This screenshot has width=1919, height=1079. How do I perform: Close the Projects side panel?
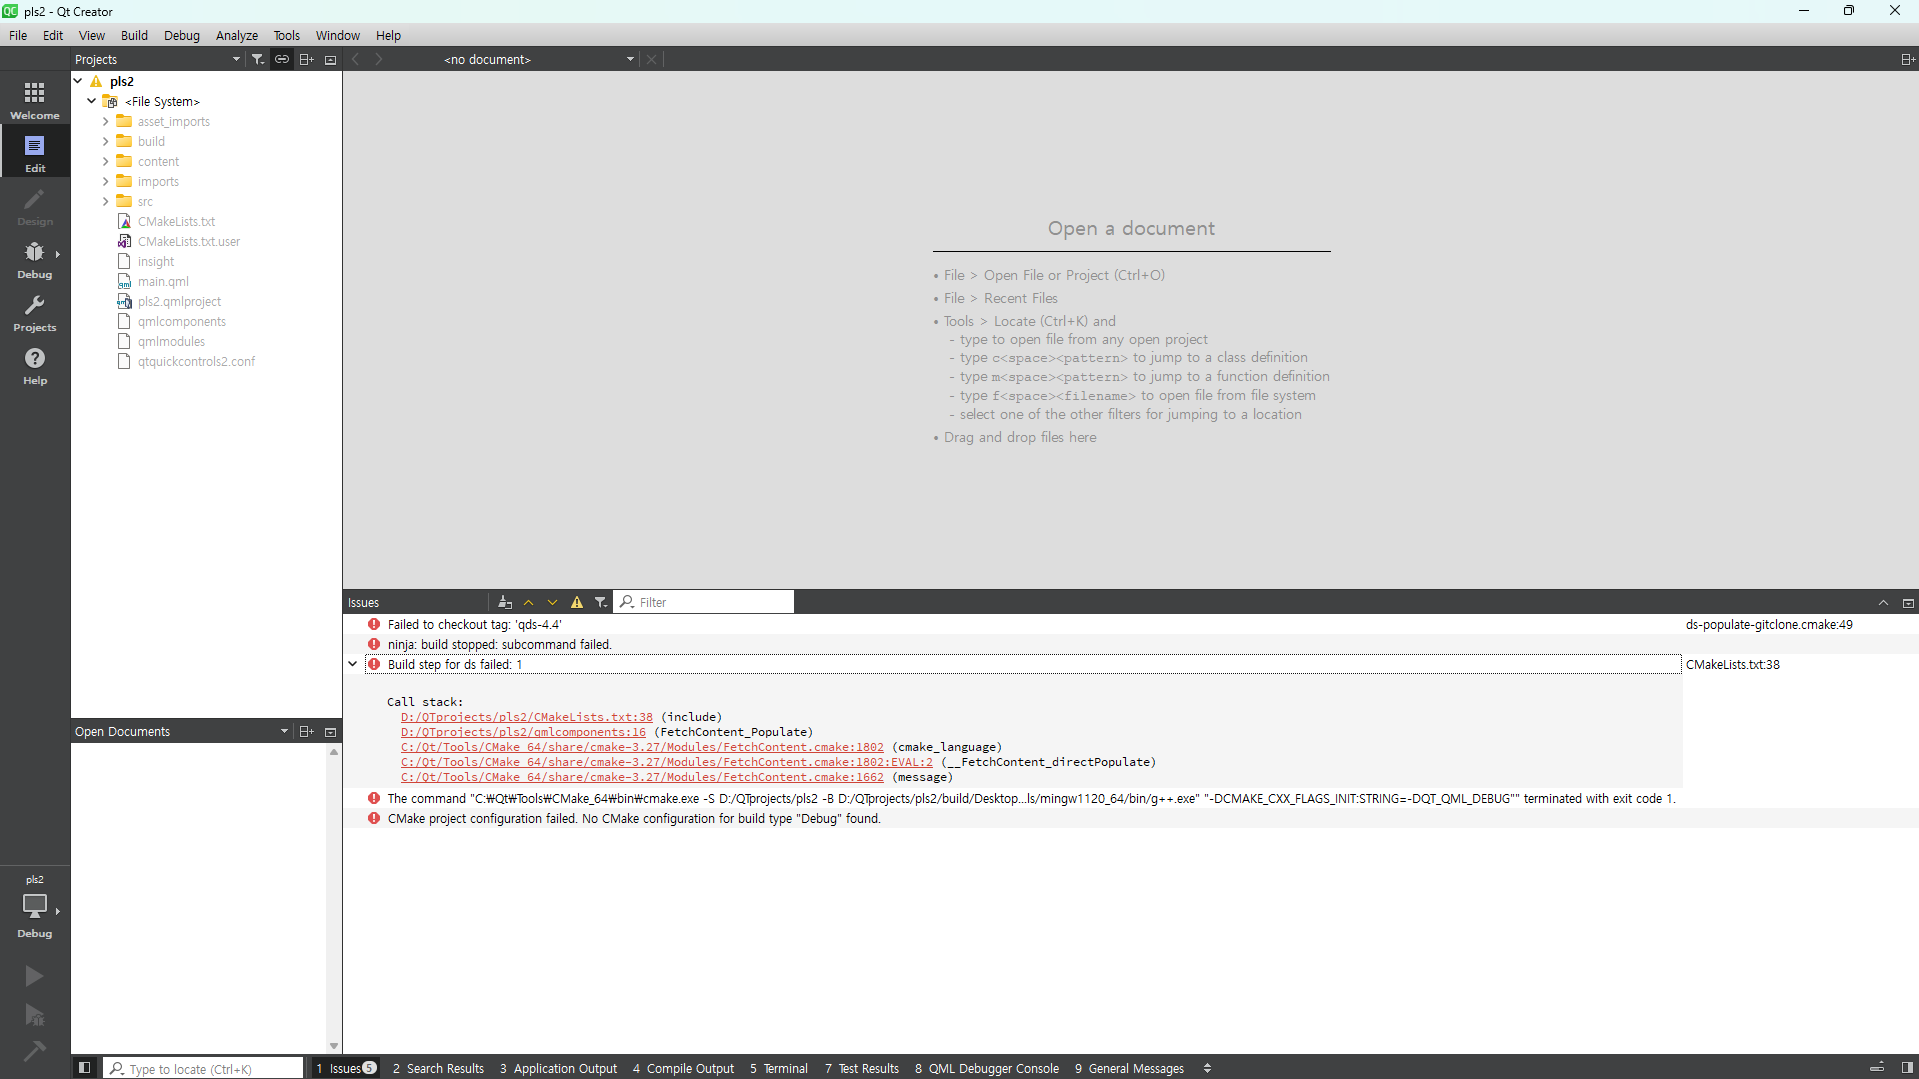[331, 59]
